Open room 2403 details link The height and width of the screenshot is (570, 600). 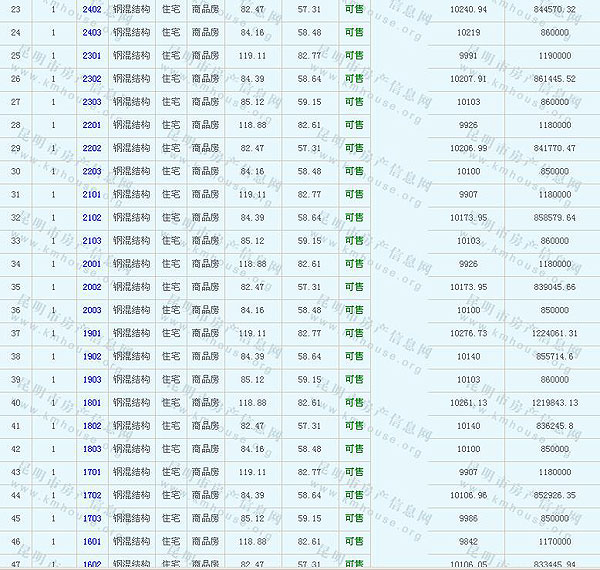(x=91, y=32)
